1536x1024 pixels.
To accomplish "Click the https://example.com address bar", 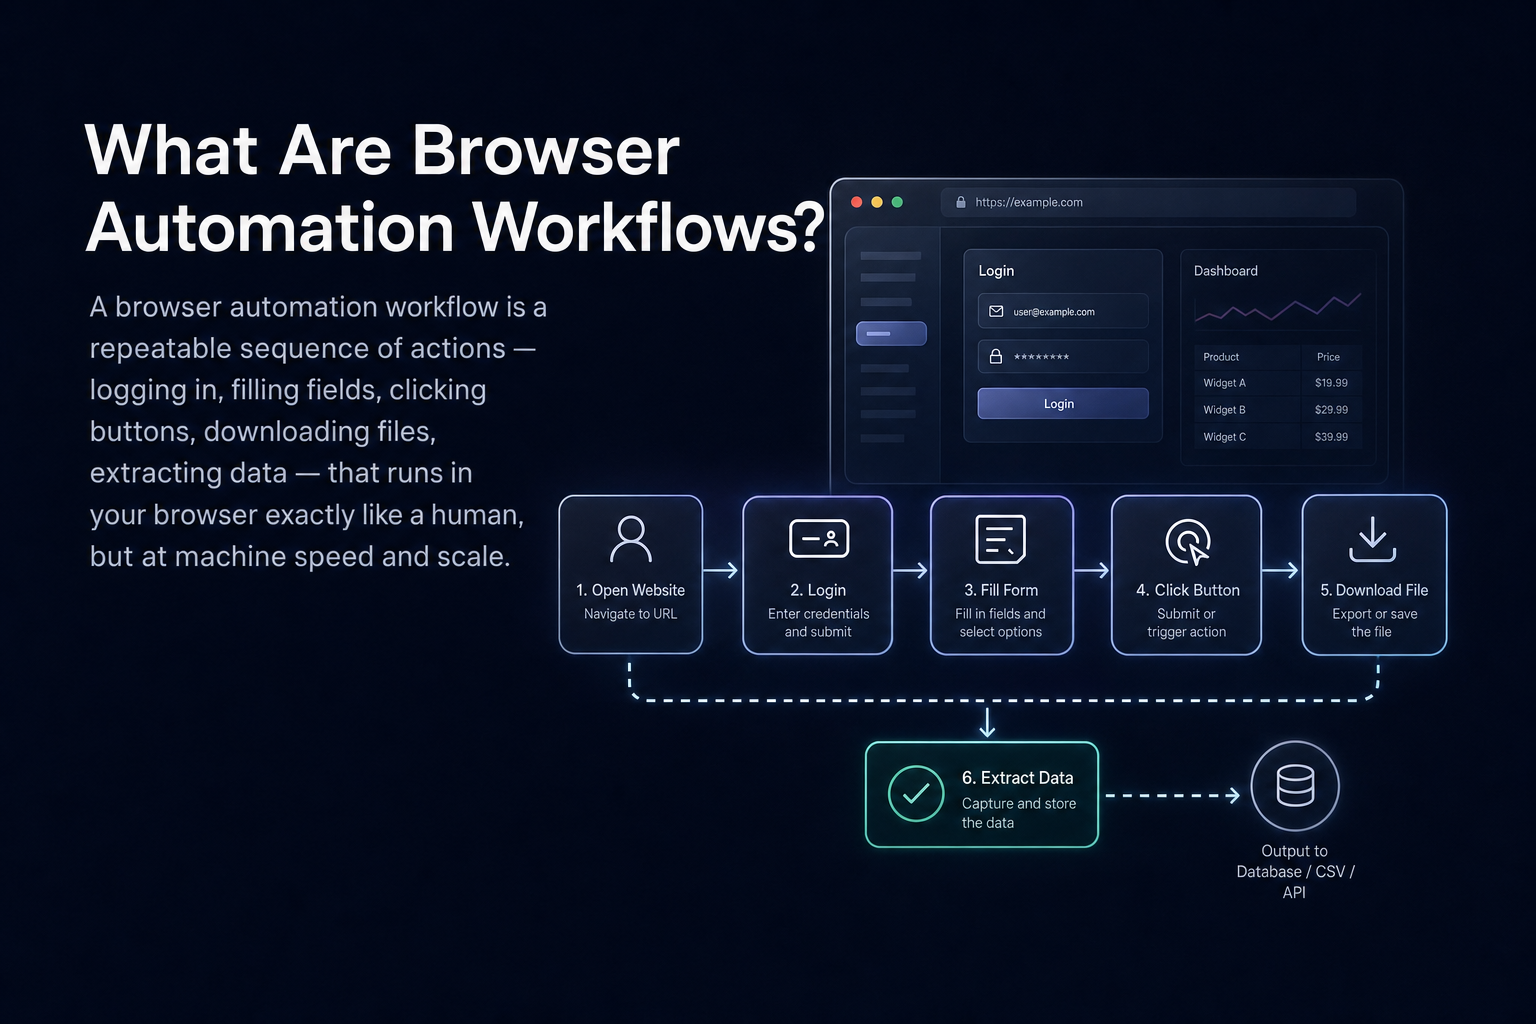I will coord(1148,202).
